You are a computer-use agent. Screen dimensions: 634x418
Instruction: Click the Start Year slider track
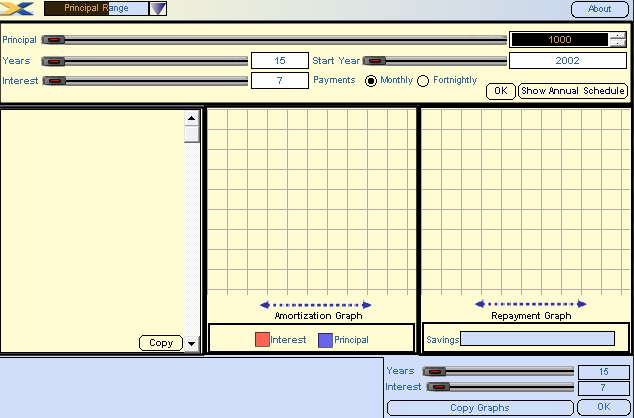click(435, 61)
